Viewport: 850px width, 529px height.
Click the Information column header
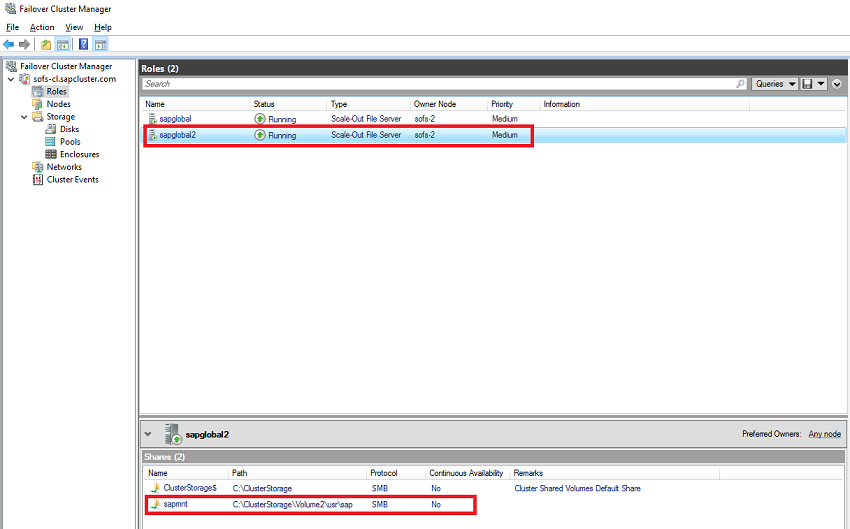pos(562,104)
